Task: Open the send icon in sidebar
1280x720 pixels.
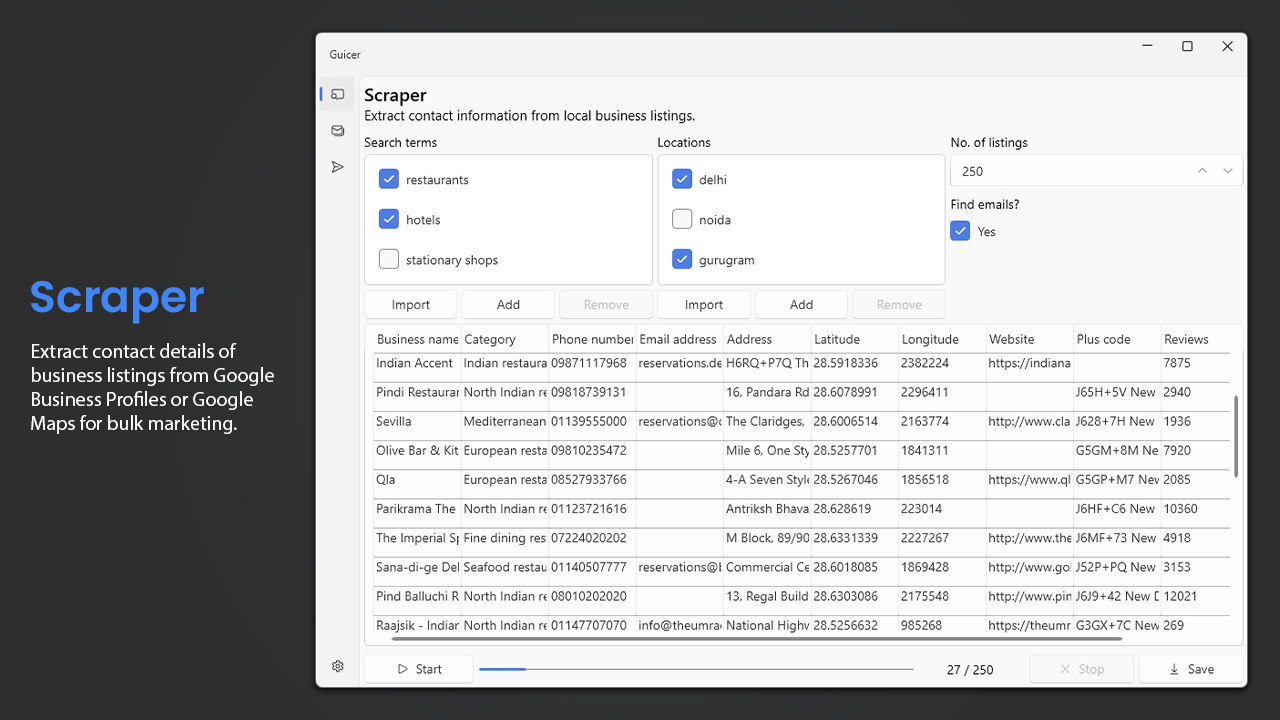Action: (x=338, y=167)
